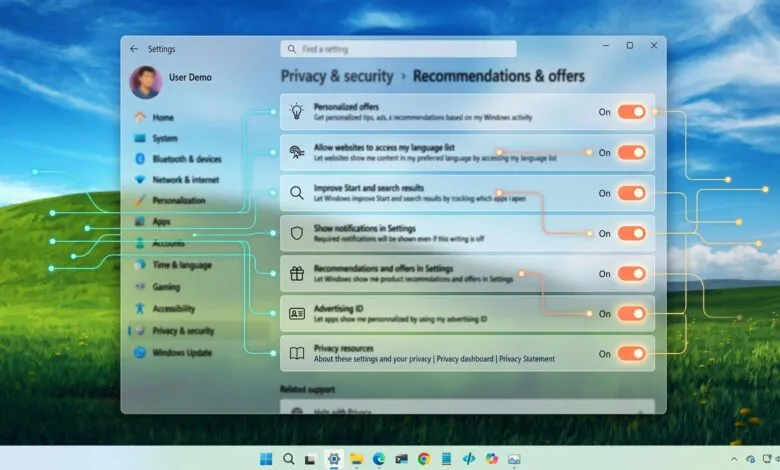
Task: Turn off the Personalized offers toggle
Action: pyautogui.click(x=631, y=112)
